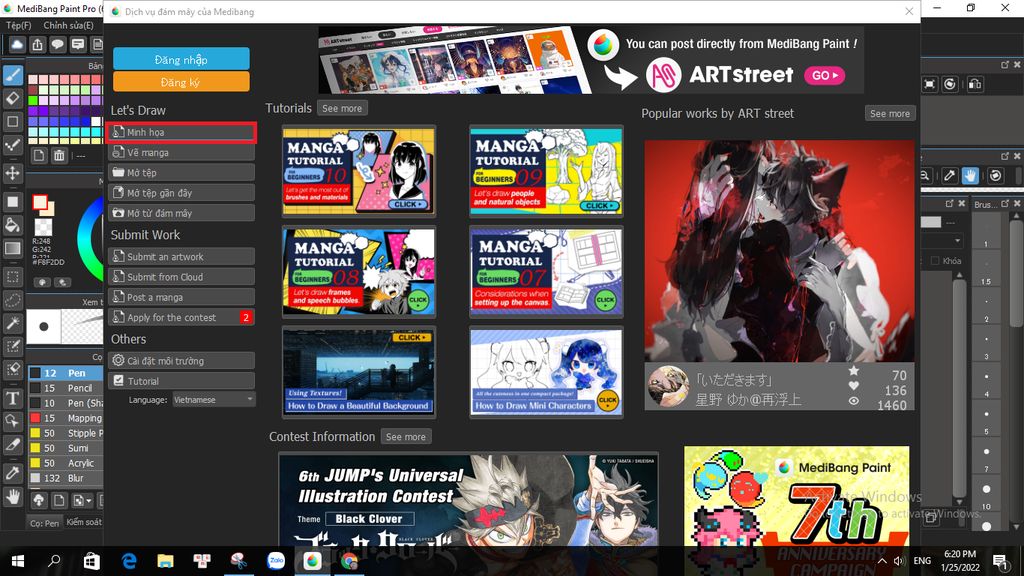Screen dimensions: 1024x576
Task: Select the Dot tool with pen icon
Action: pyautogui.click(x=13, y=145)
